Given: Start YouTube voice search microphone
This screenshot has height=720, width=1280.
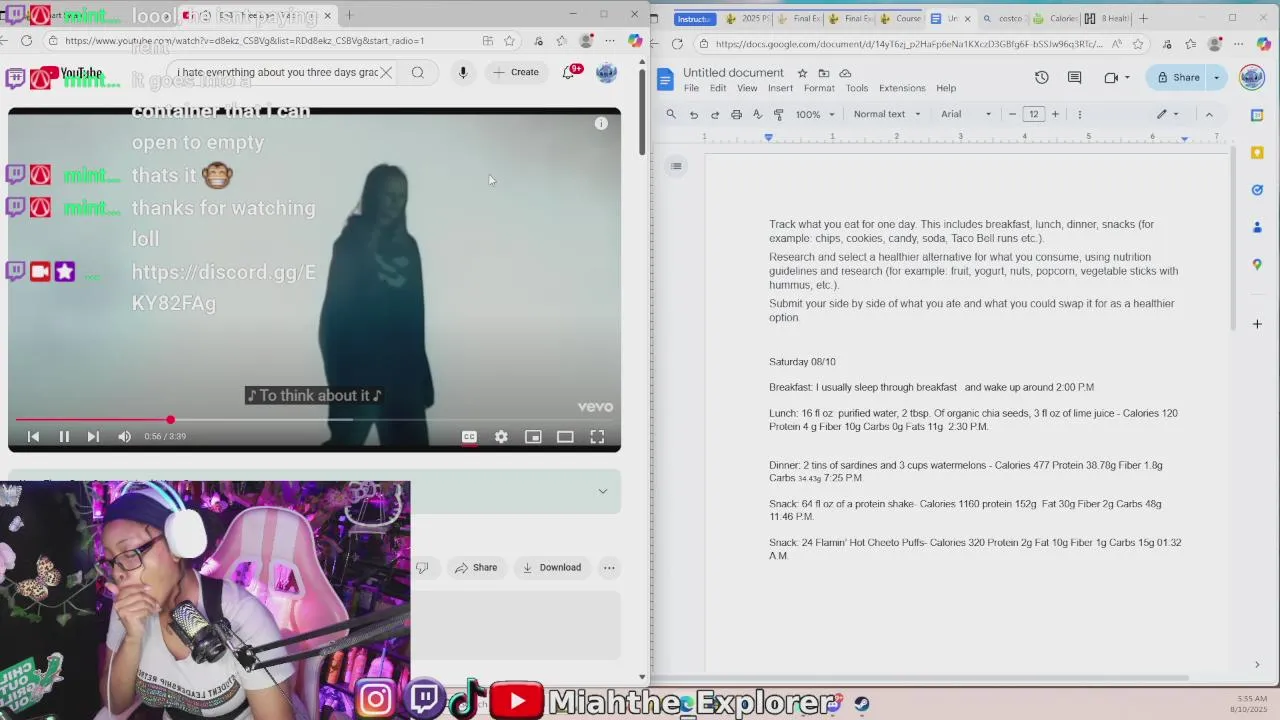Looking at the screenshot, I should pyautogui.click(x=463, y=72).
